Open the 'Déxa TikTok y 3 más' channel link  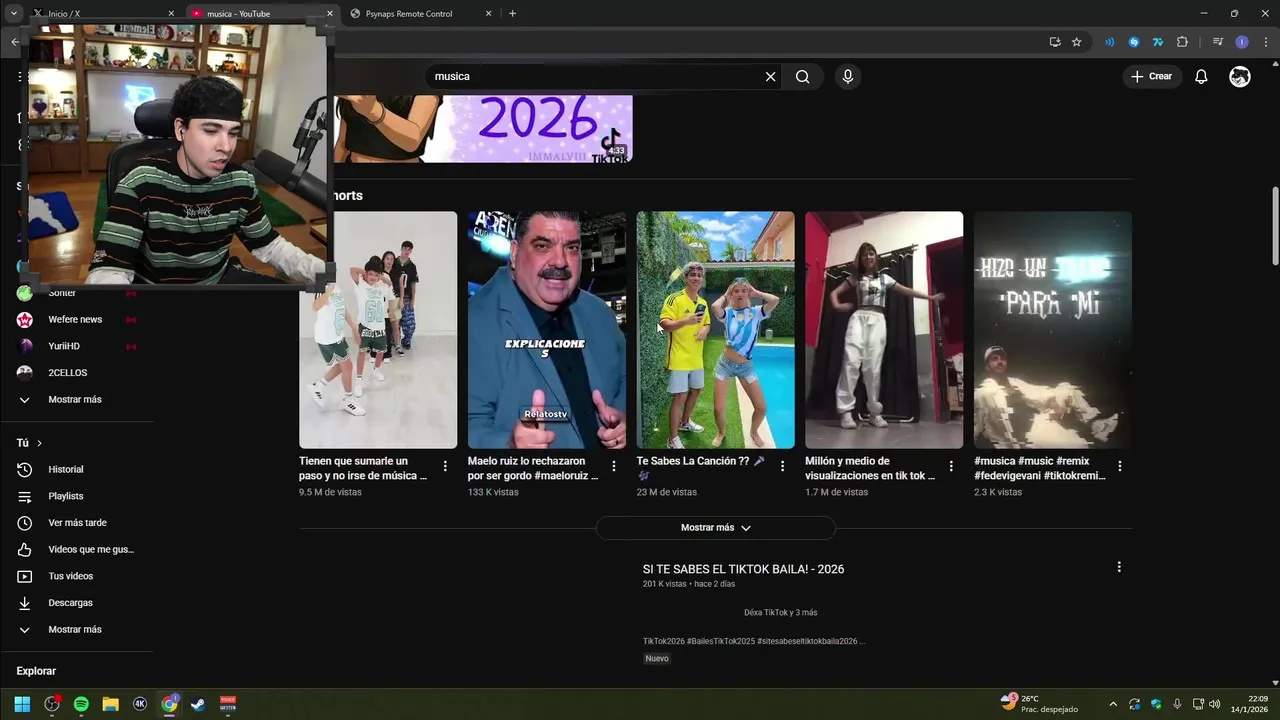click(x=780, y=612)
